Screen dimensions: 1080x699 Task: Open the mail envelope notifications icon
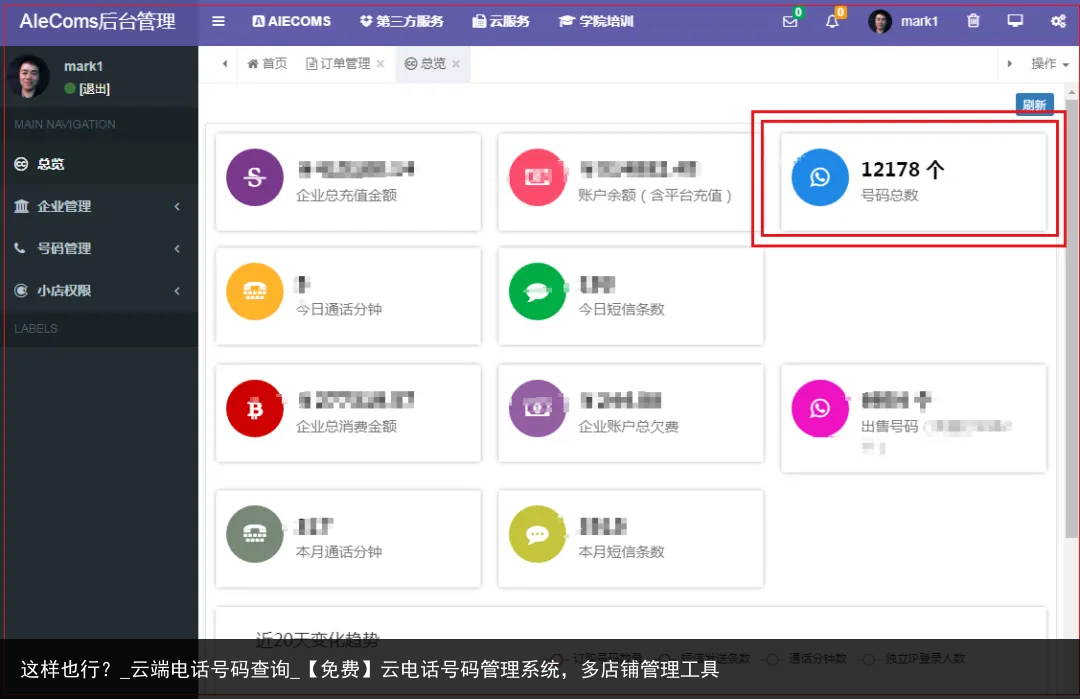(790, 22)
